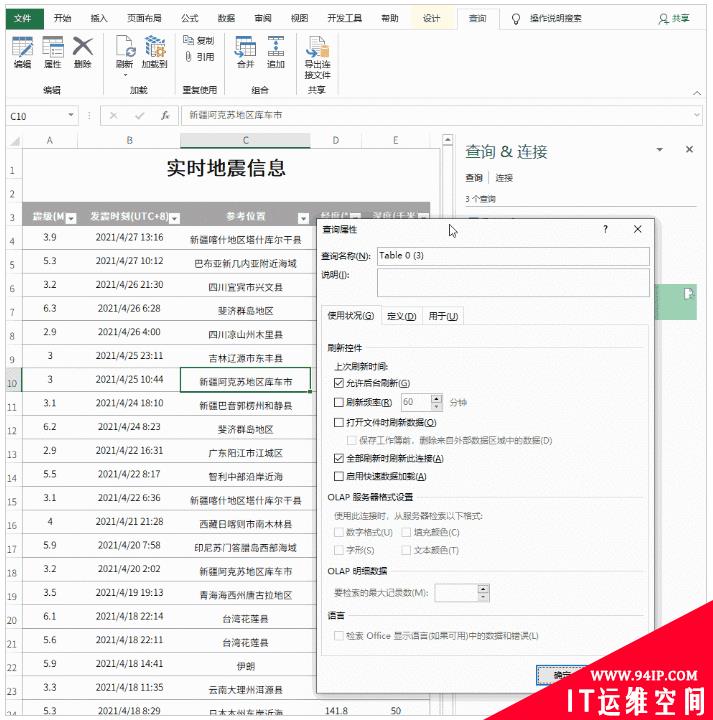The height and width of the screenshot is (720, 713).
Task: Click the 编辑 query edit icon
Action: 22,47
